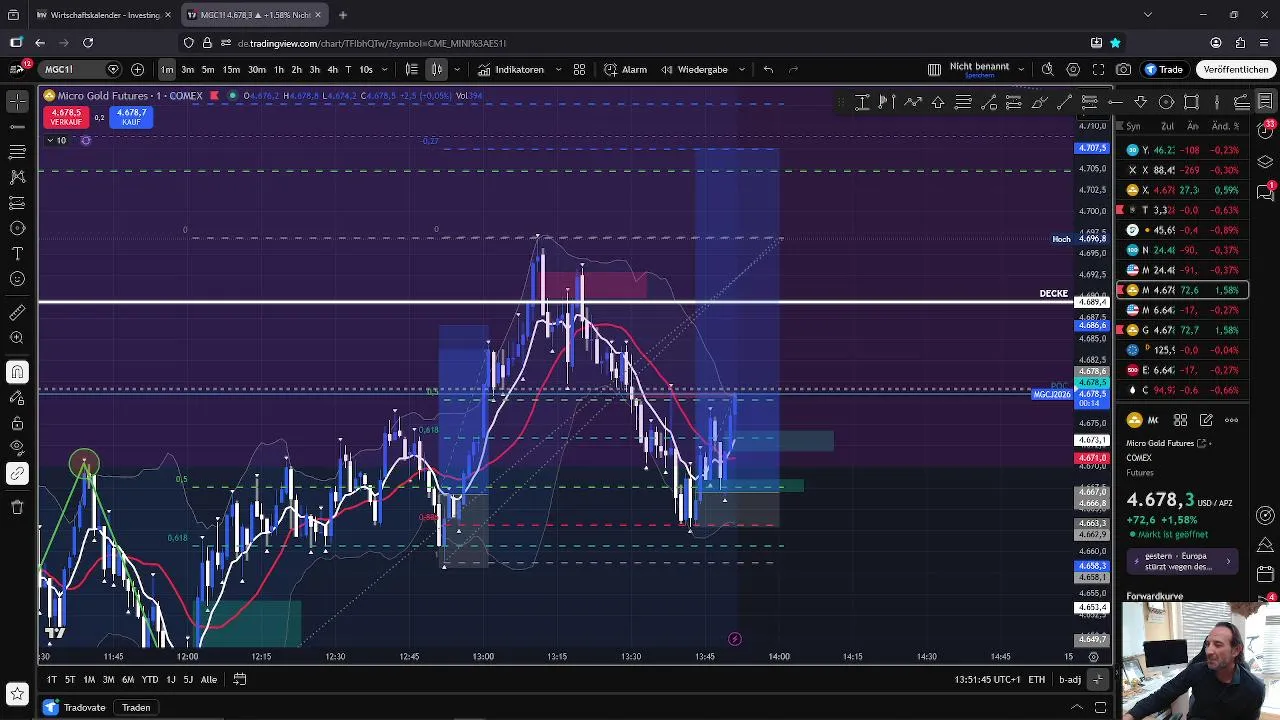Screen dimensions: 1280x720
Task: Open the indicator templates grid icon
Action: pos(579,69)
